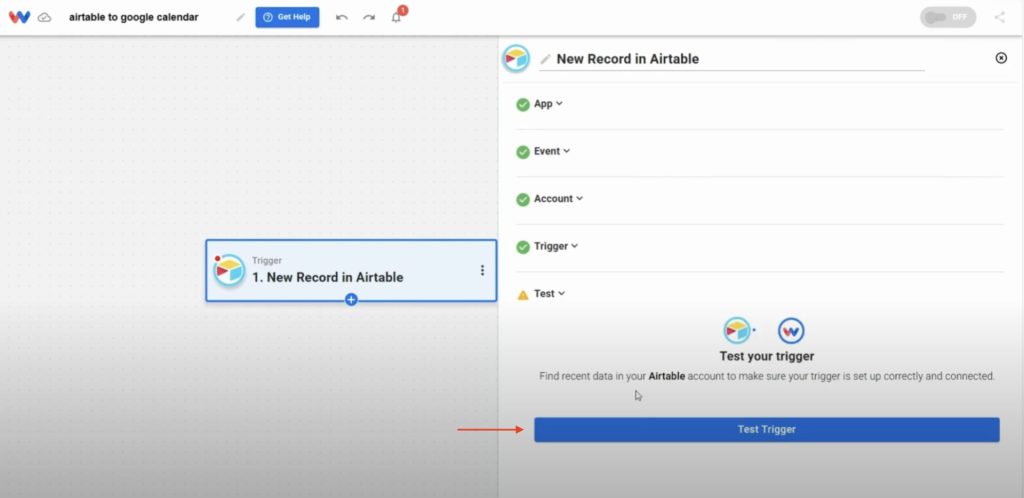Click the green check next to Event
This screenshot has height=498, width=1024.
(523, 152)
